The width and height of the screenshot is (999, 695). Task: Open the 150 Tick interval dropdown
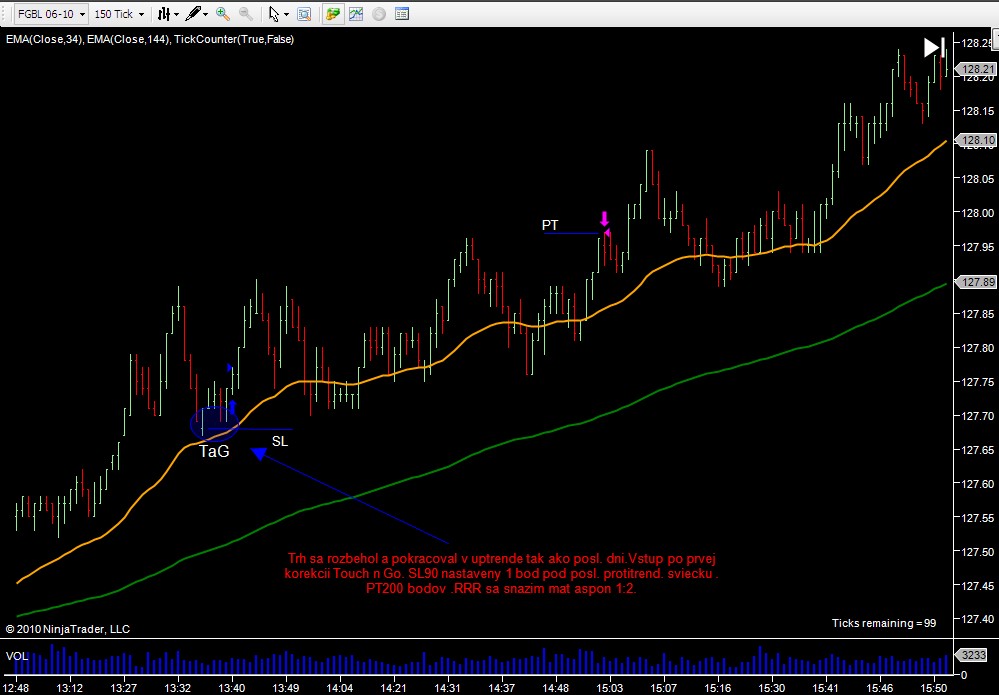pos(119,13)
